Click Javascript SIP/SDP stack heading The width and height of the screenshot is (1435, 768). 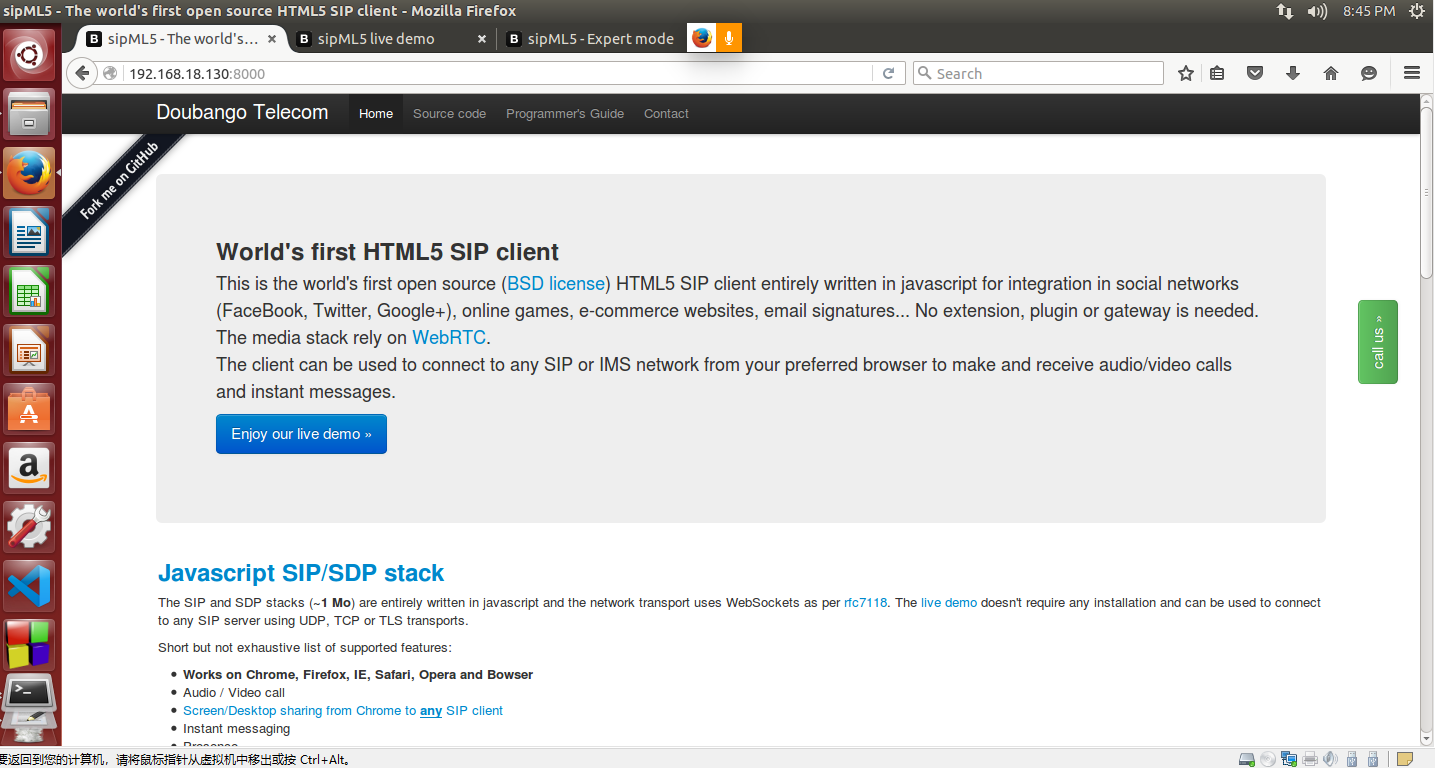point(301,573)
